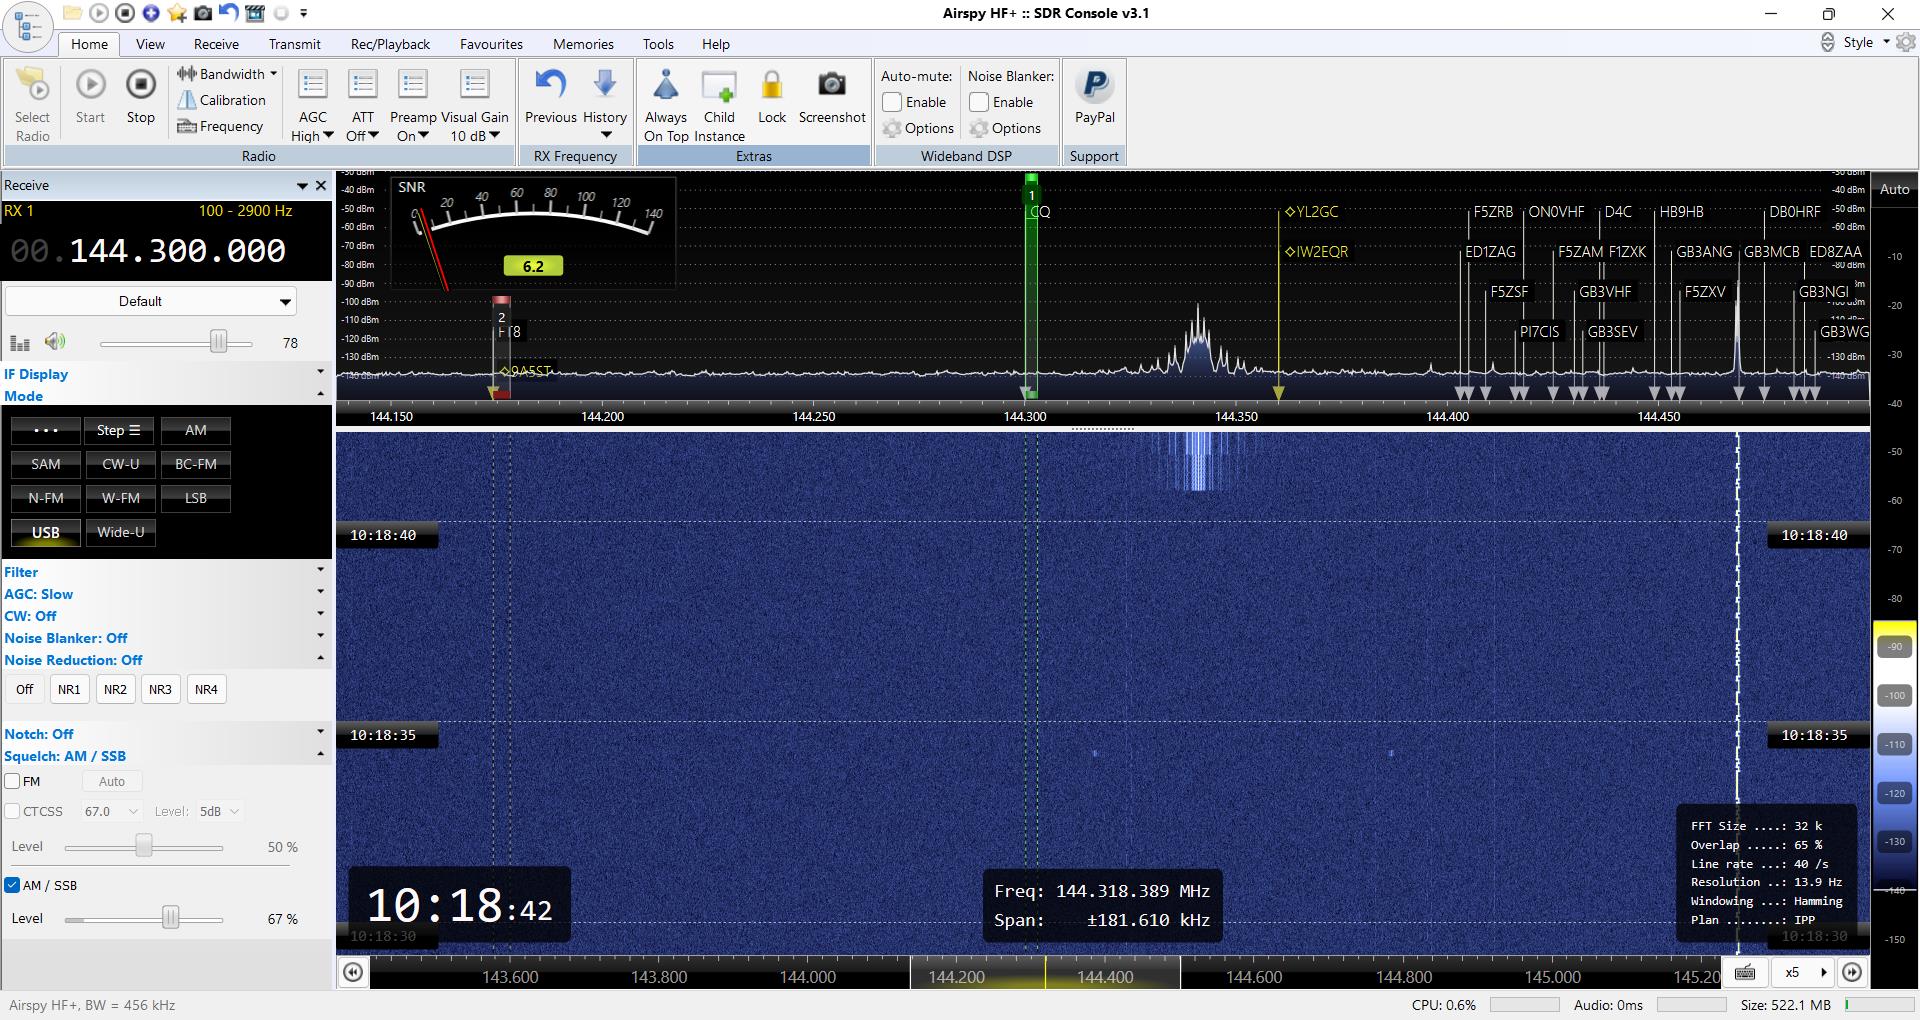
Task: Enable the Noise Blanker checkbox
Action: pos(979,102)
